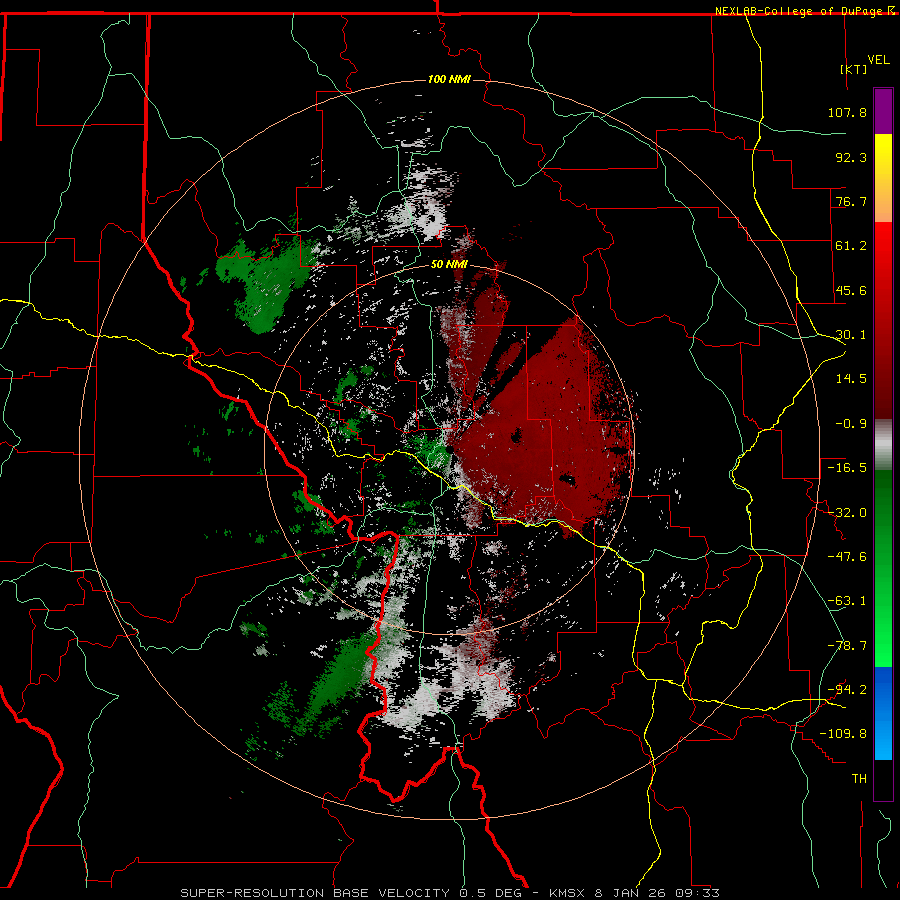This screenshot has height=900, width=900.
Task: Click the [KT] units label
Action: pyautogui.click(x=854, y=69)
